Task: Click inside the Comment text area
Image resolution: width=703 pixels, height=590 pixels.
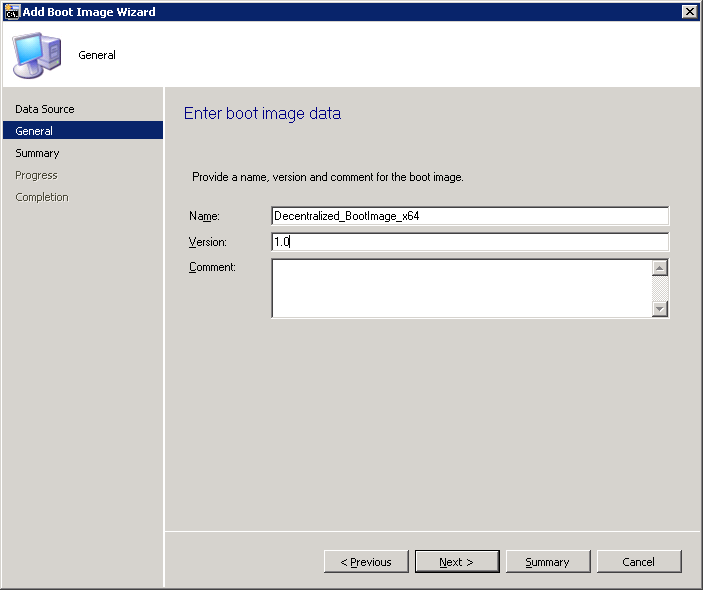Action: pos(462,288)
